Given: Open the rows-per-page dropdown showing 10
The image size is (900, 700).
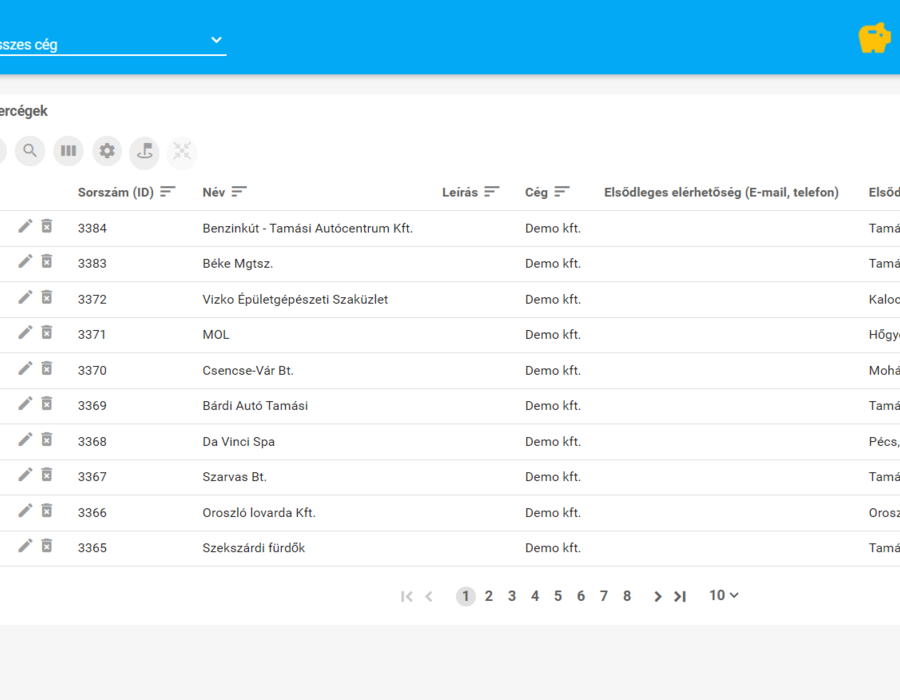Looking at the screenshot, I should point(724,596).
